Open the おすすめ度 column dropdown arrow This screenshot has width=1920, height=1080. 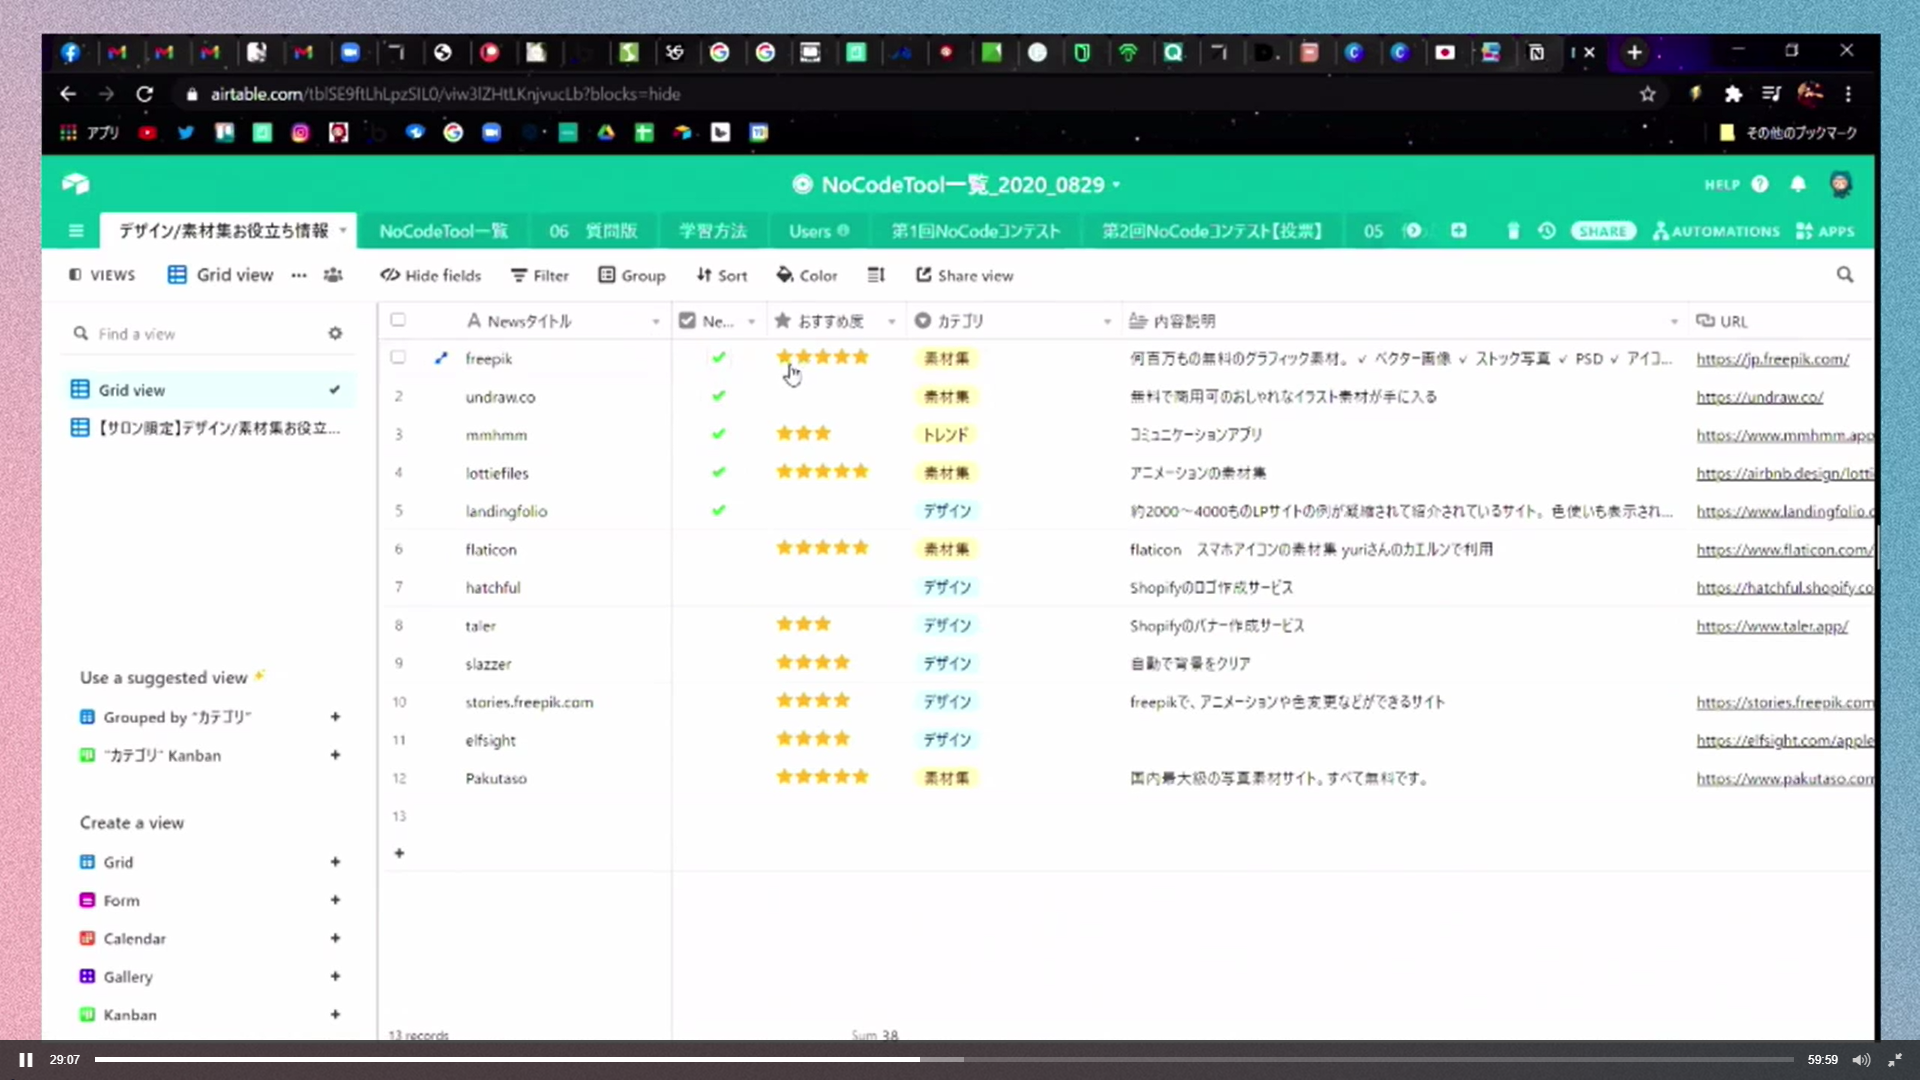(891, 322)
